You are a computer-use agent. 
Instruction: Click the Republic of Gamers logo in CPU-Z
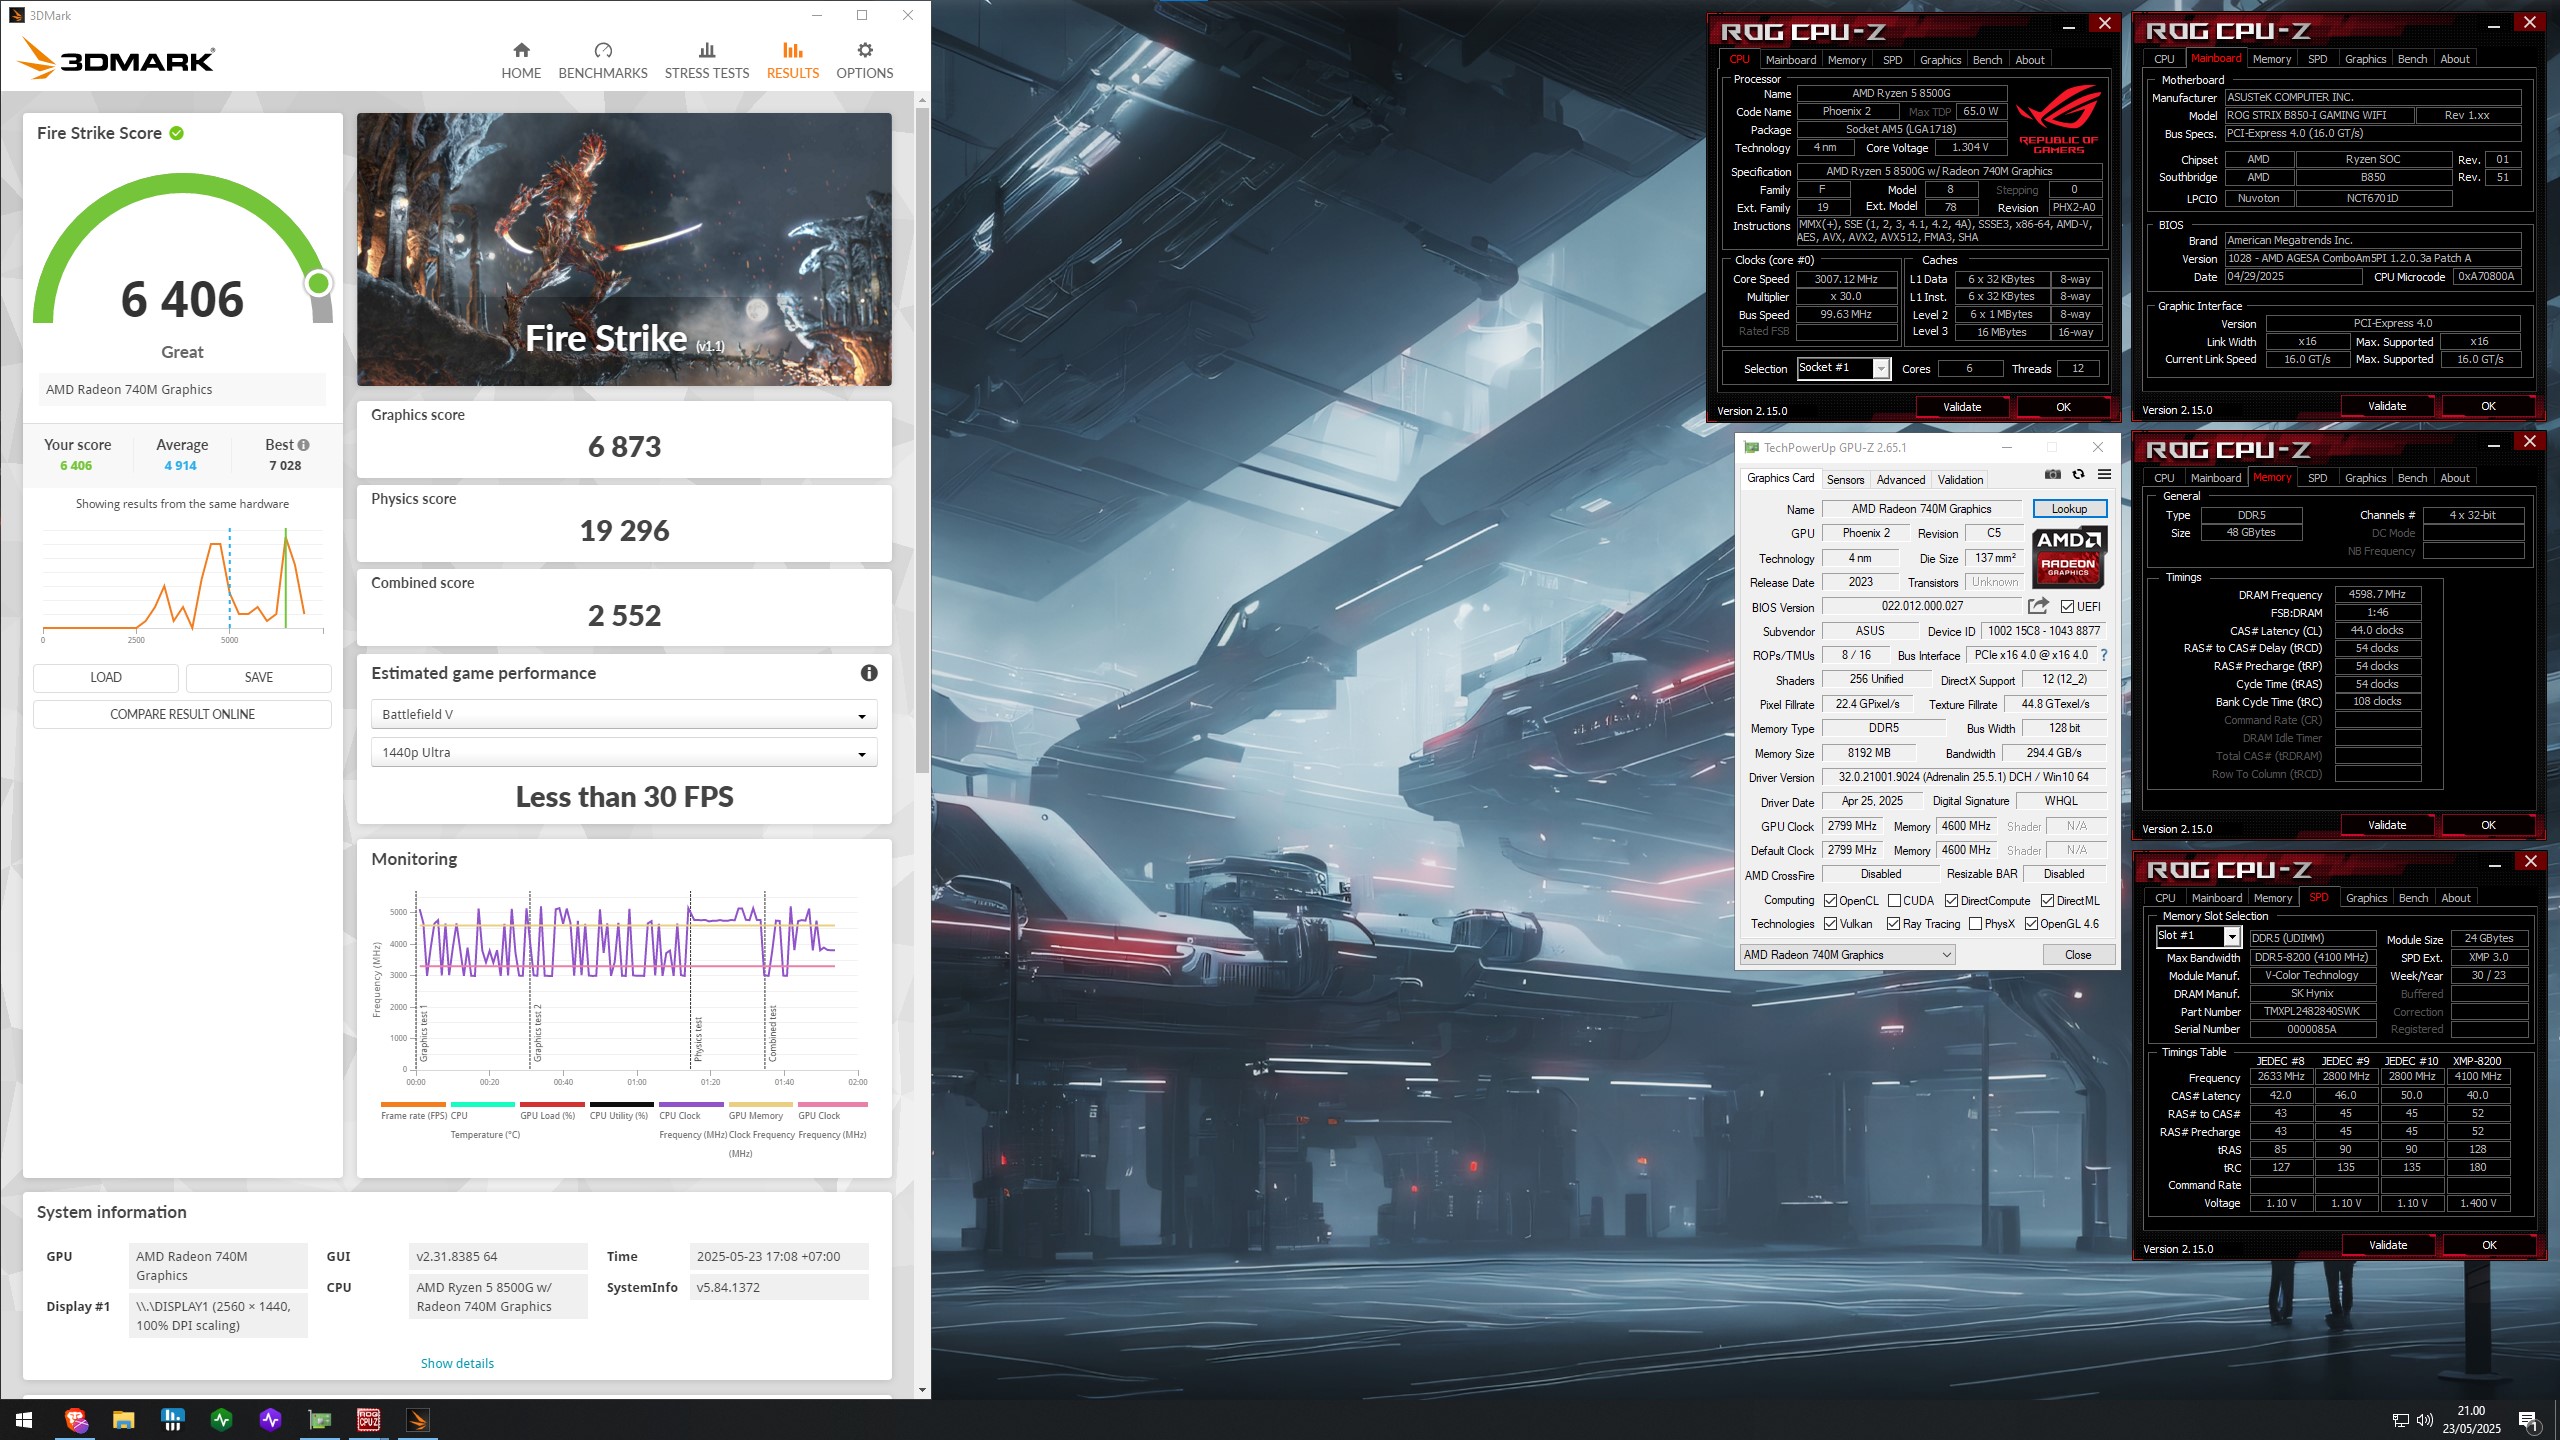(x=2059, y=121)
